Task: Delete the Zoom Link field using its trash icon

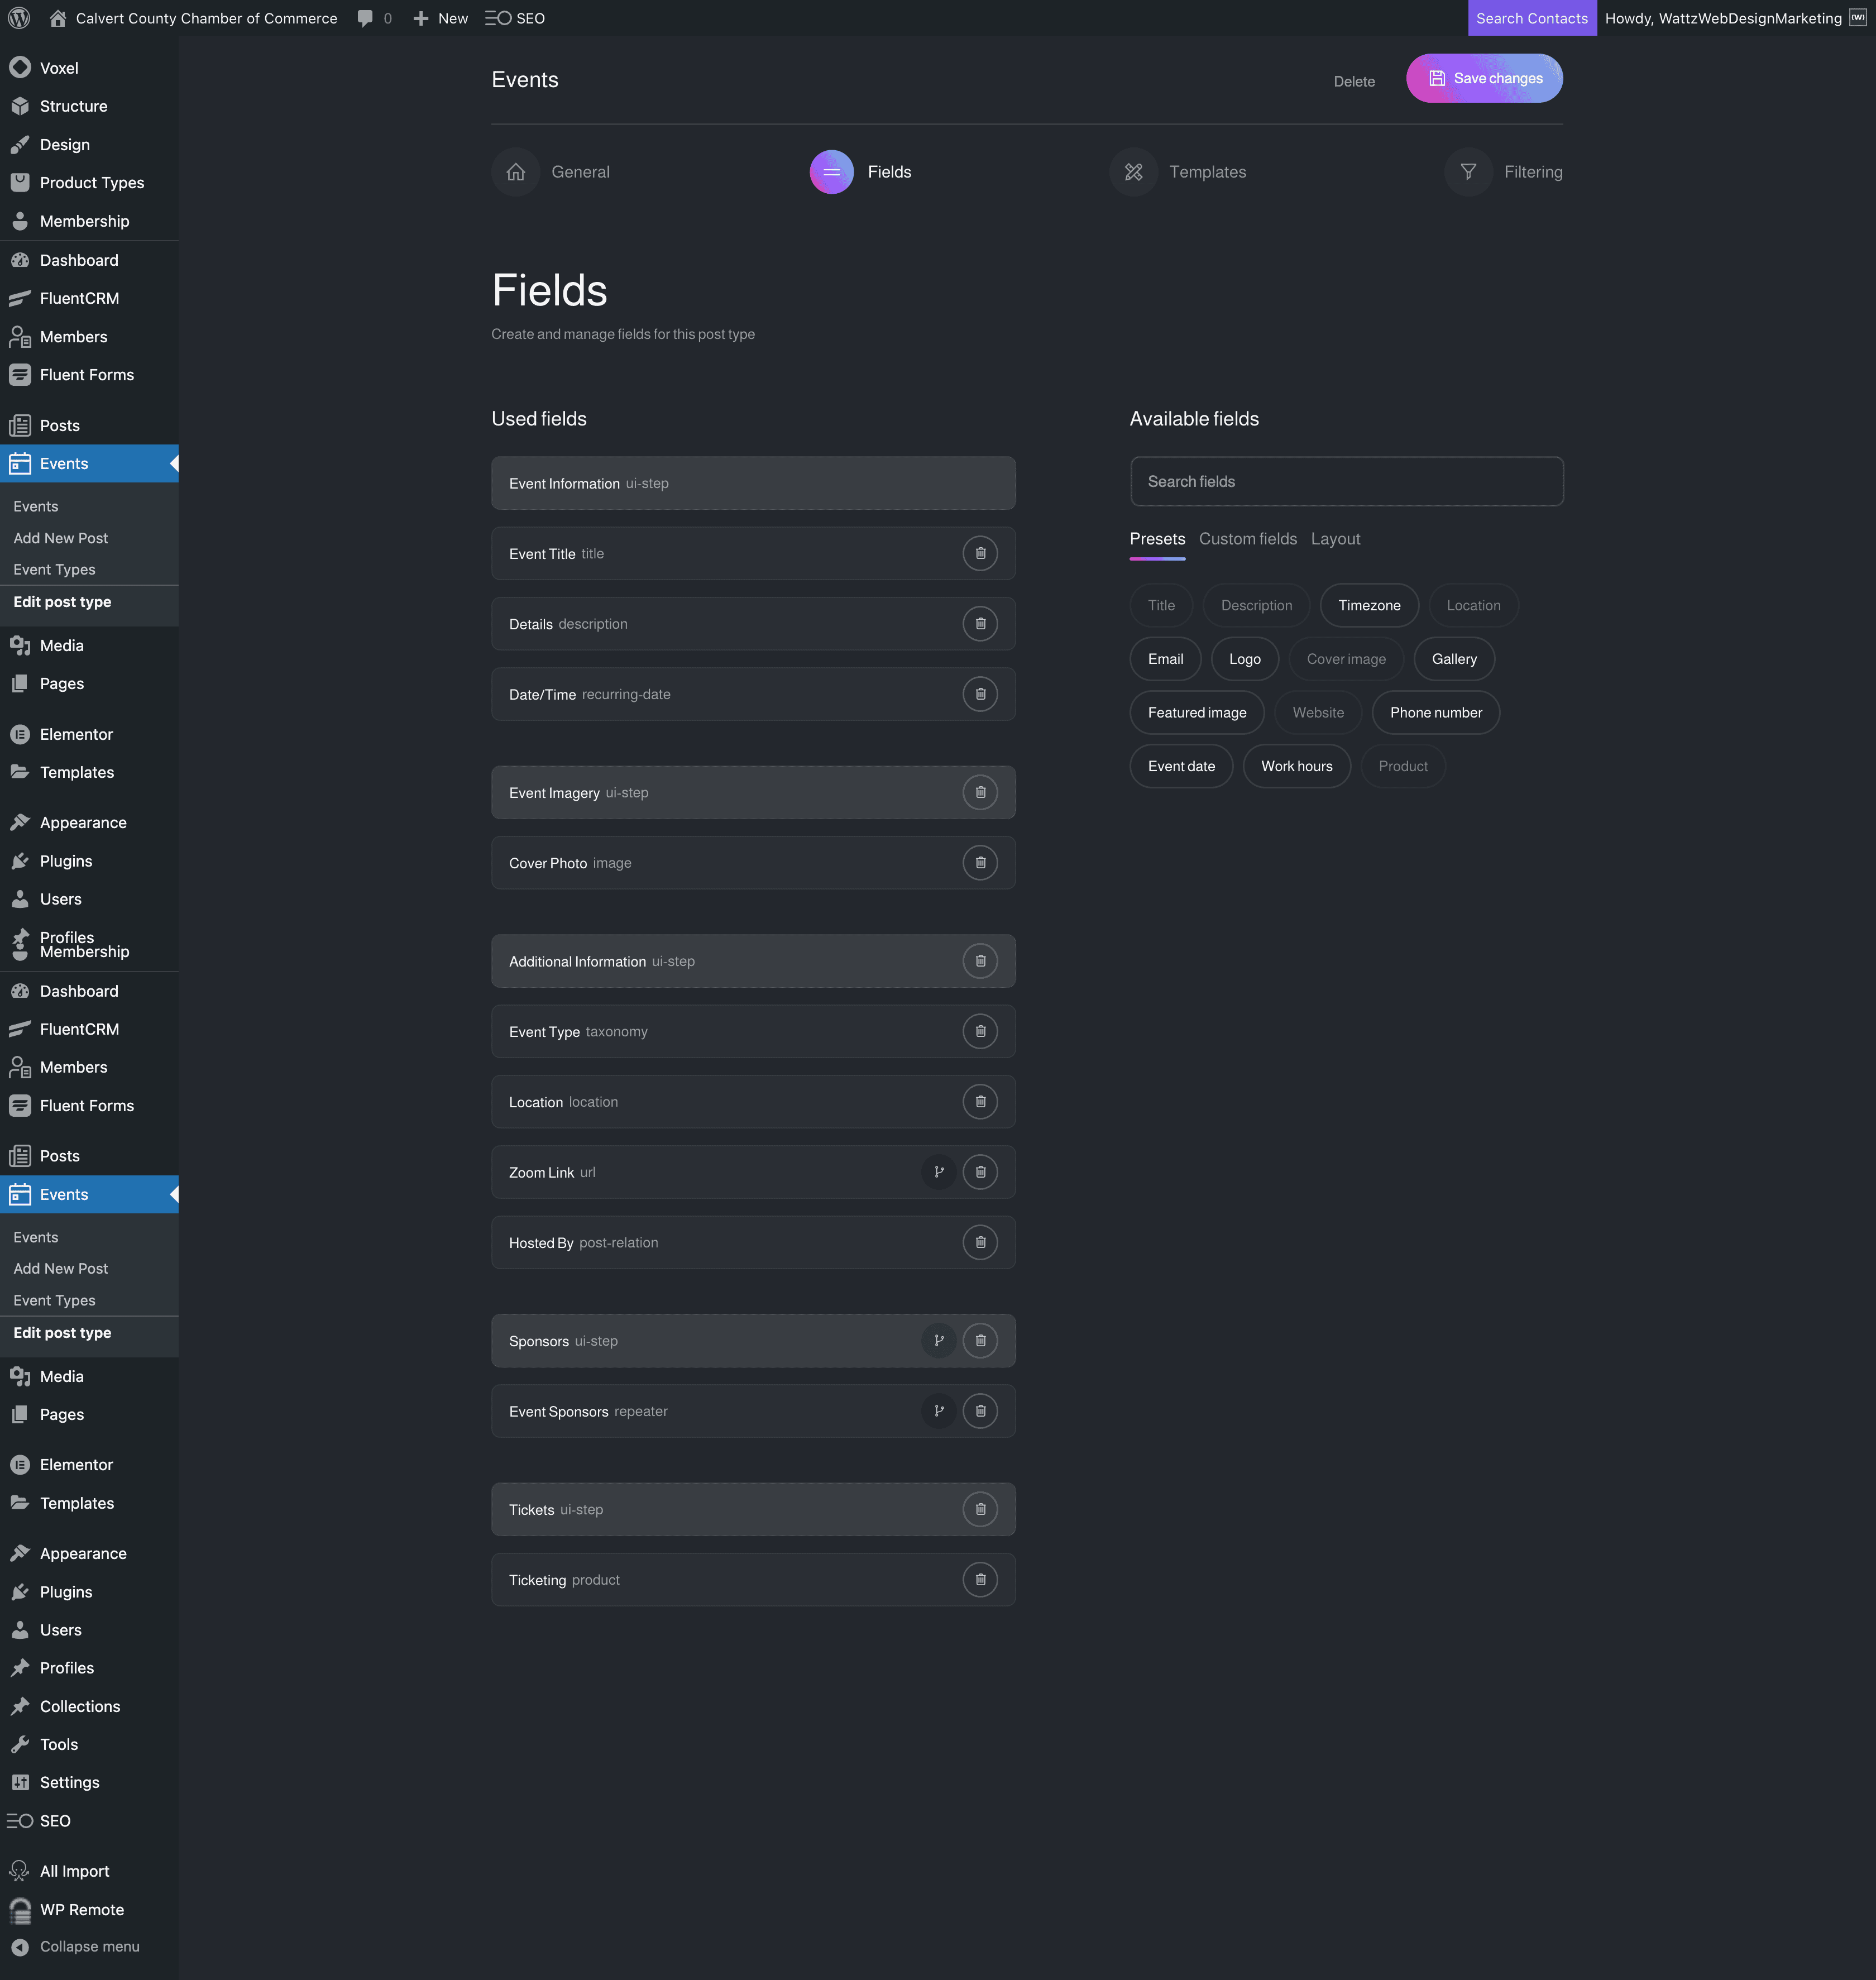Action: (980, 1171)
